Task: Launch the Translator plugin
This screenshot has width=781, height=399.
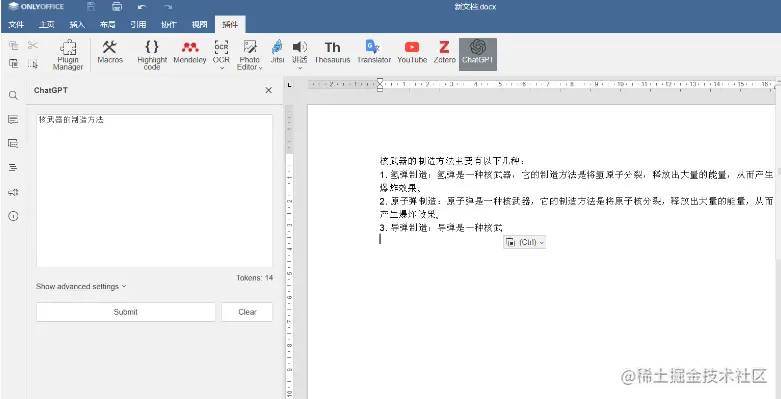Action: coord(374,52)
